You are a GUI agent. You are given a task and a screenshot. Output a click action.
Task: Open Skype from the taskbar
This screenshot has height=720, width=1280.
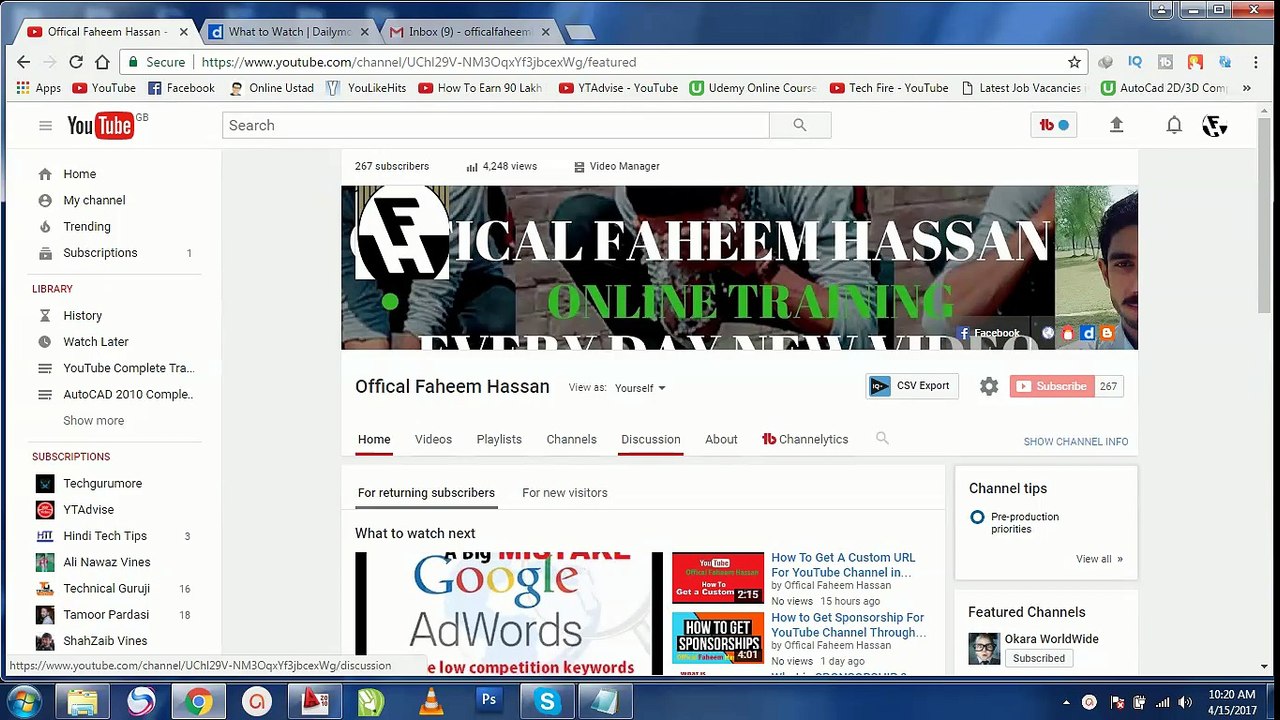[547, 702]
